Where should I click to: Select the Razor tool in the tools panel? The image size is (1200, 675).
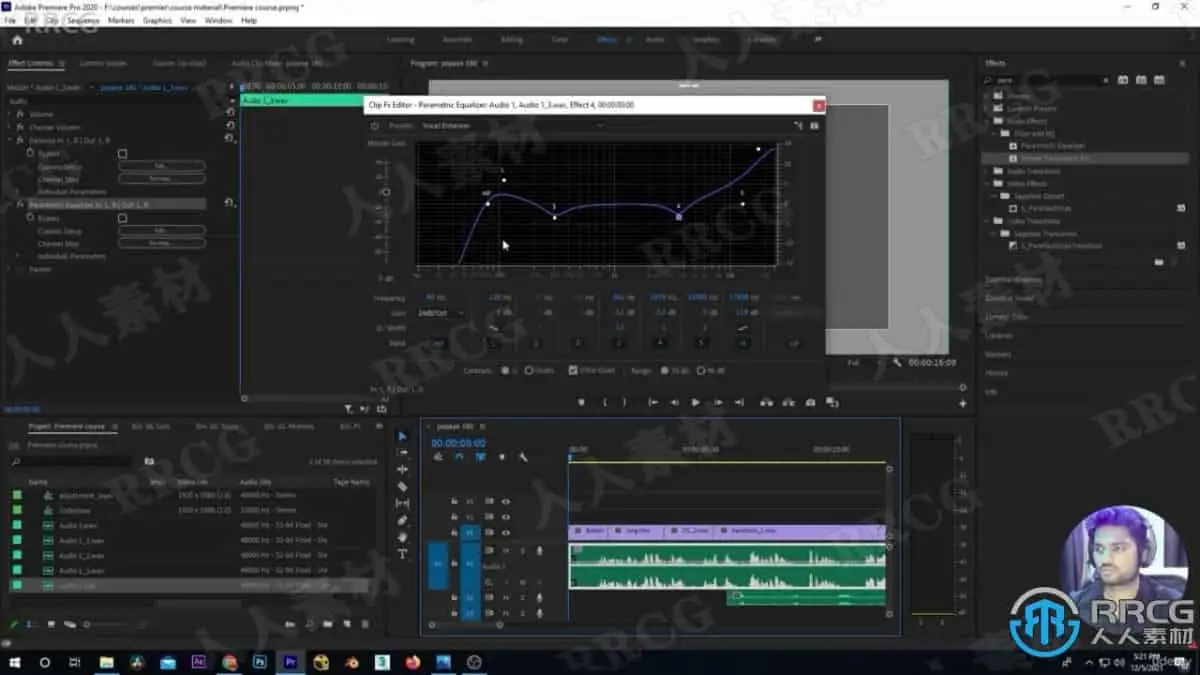click(x=402, y=486)
